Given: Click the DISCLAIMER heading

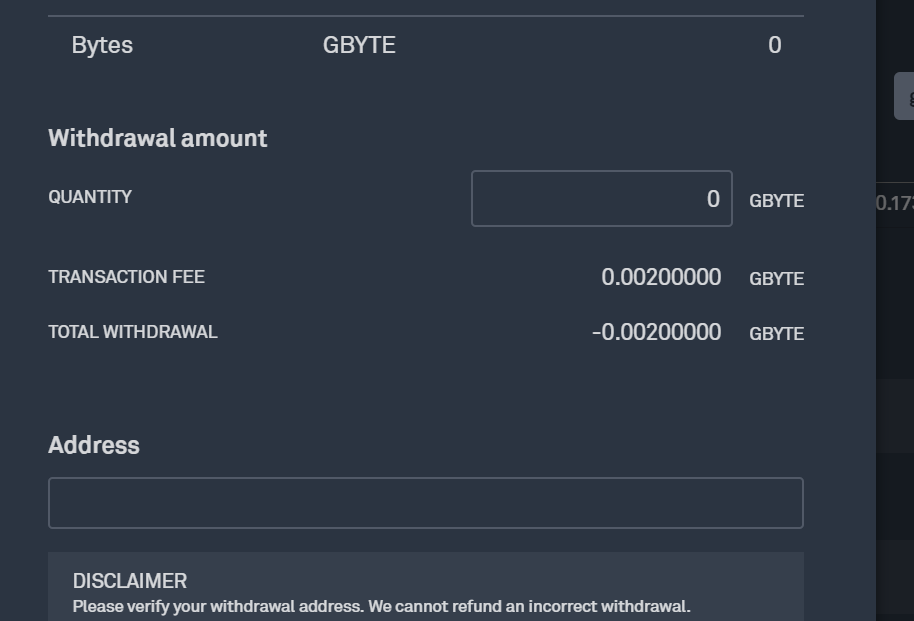Looking at the screenshot, I should click(130, 581).
